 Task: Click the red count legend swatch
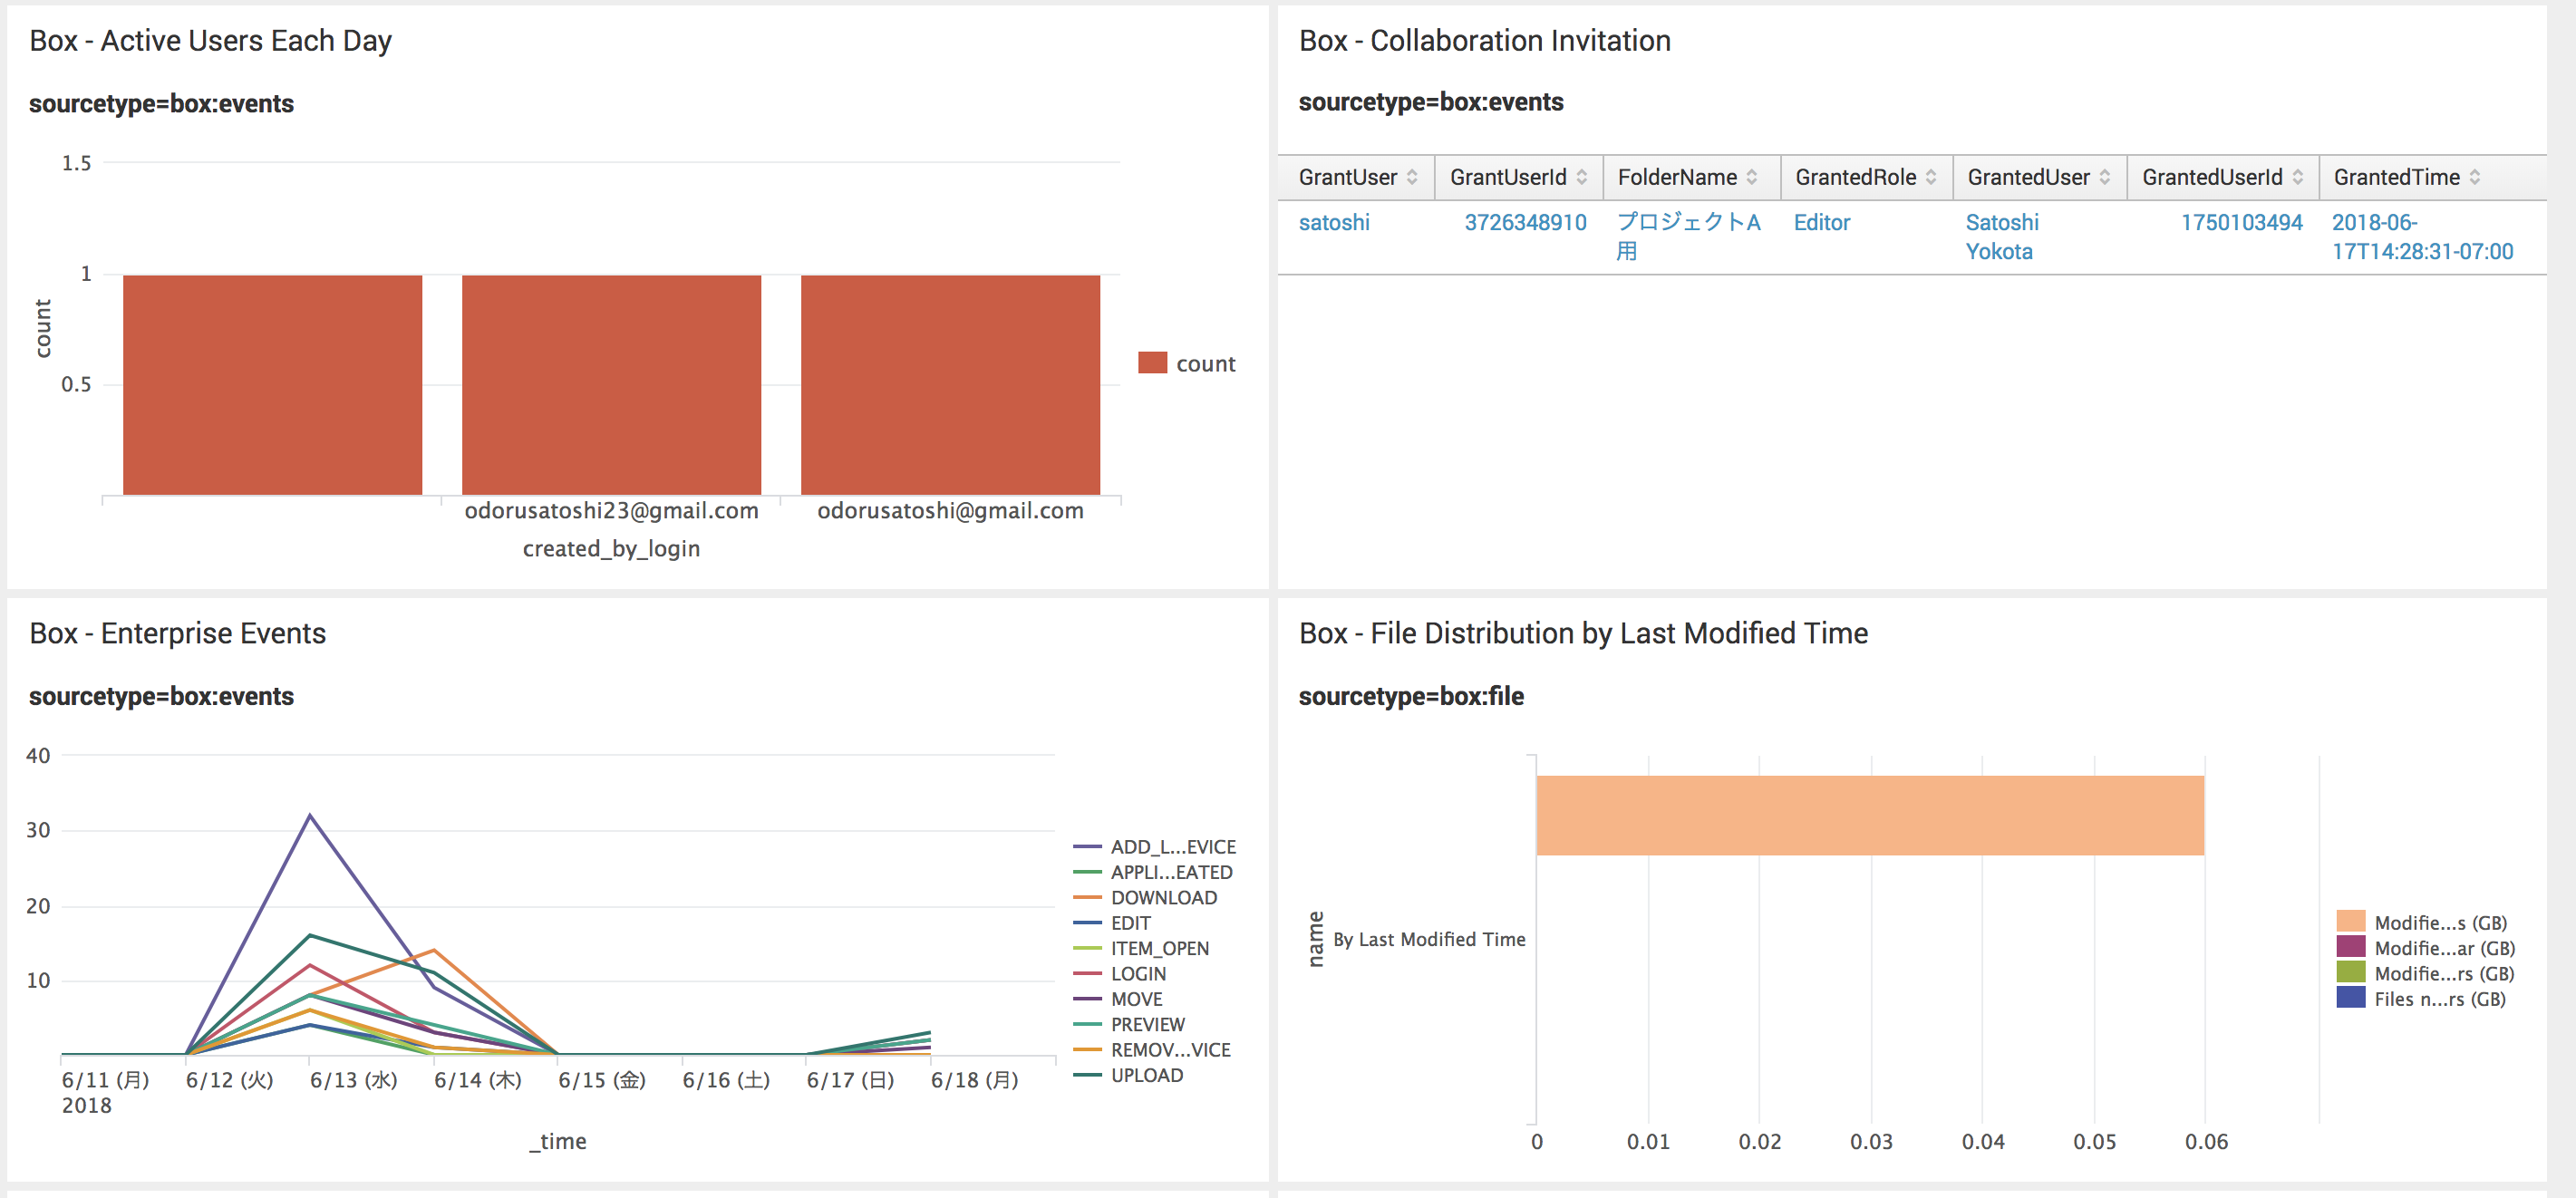(x=1155, y=362)
